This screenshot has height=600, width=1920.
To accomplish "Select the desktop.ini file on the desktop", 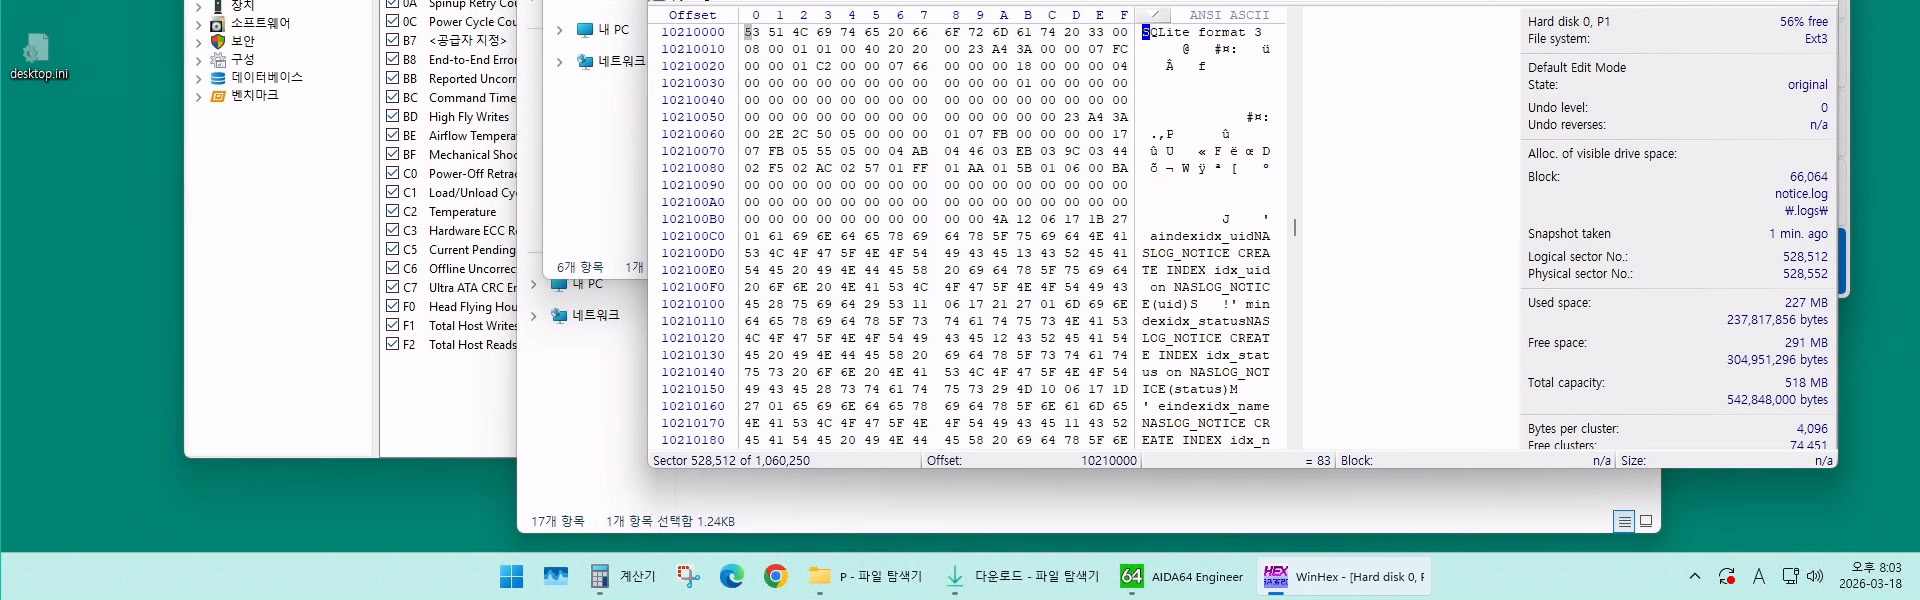I will tap(38, 56).
